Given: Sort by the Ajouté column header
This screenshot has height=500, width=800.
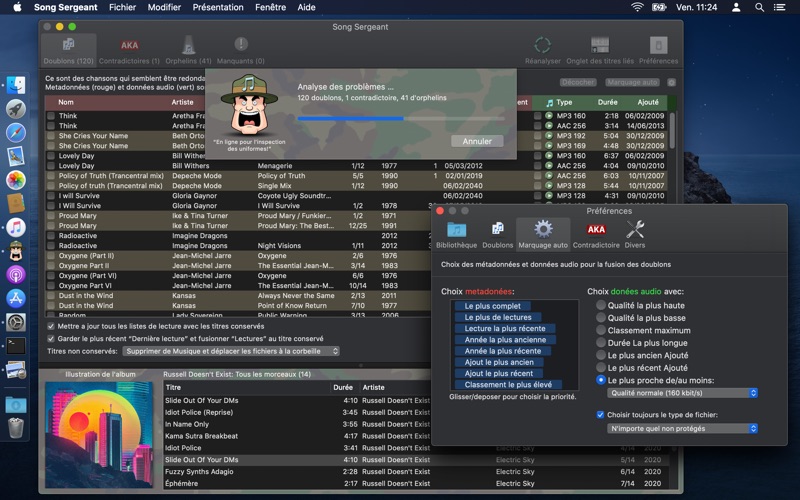Looking at the screenshot, I should click(648, 102).
